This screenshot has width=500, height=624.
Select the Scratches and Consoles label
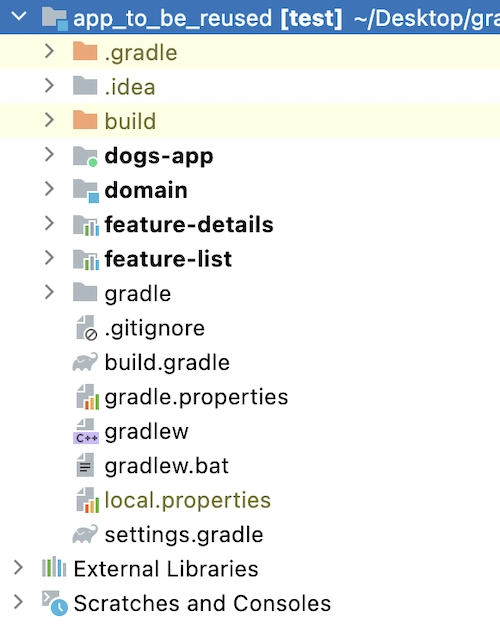[x=202, y=603]
